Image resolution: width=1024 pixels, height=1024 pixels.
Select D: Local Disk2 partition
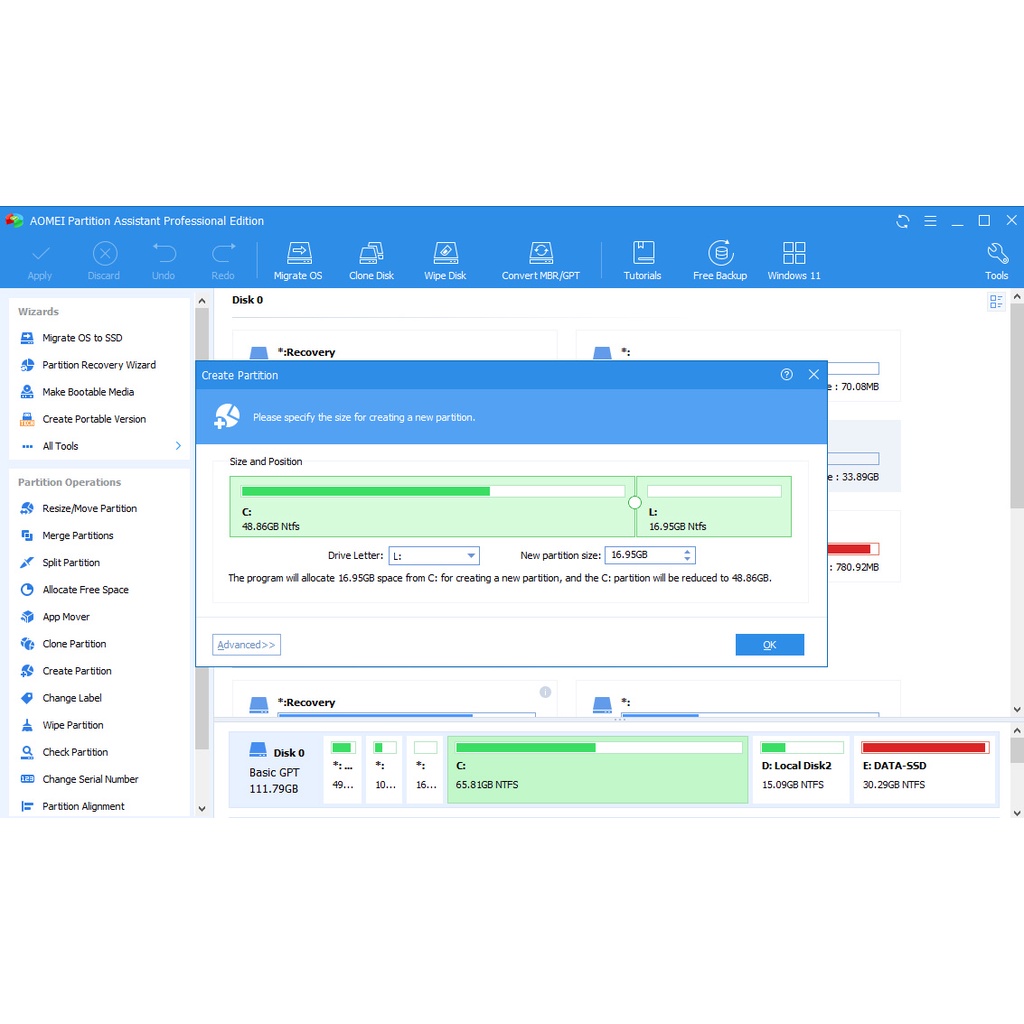(x=801, y=769)
